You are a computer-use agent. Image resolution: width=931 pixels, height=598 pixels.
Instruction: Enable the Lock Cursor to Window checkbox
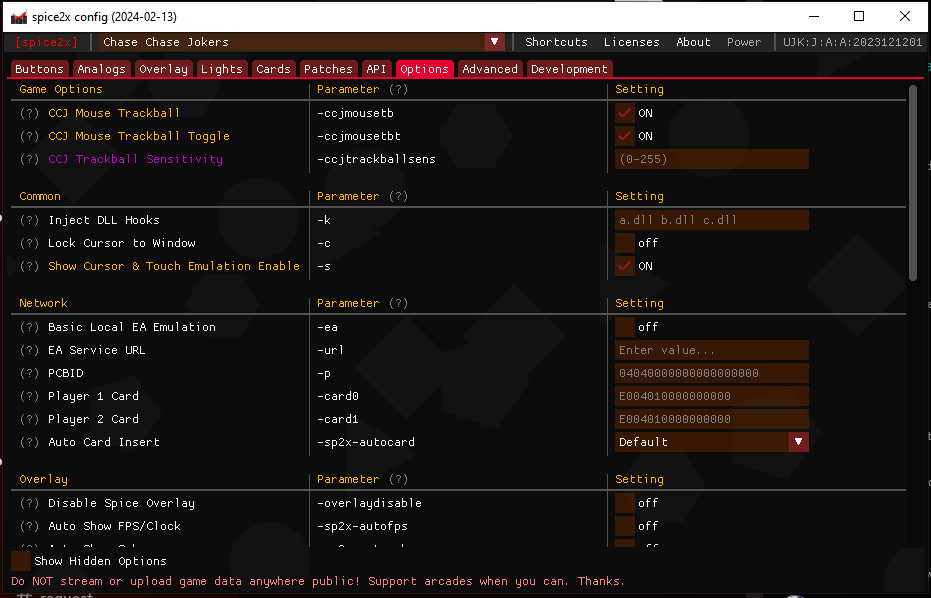pos(625,243)
